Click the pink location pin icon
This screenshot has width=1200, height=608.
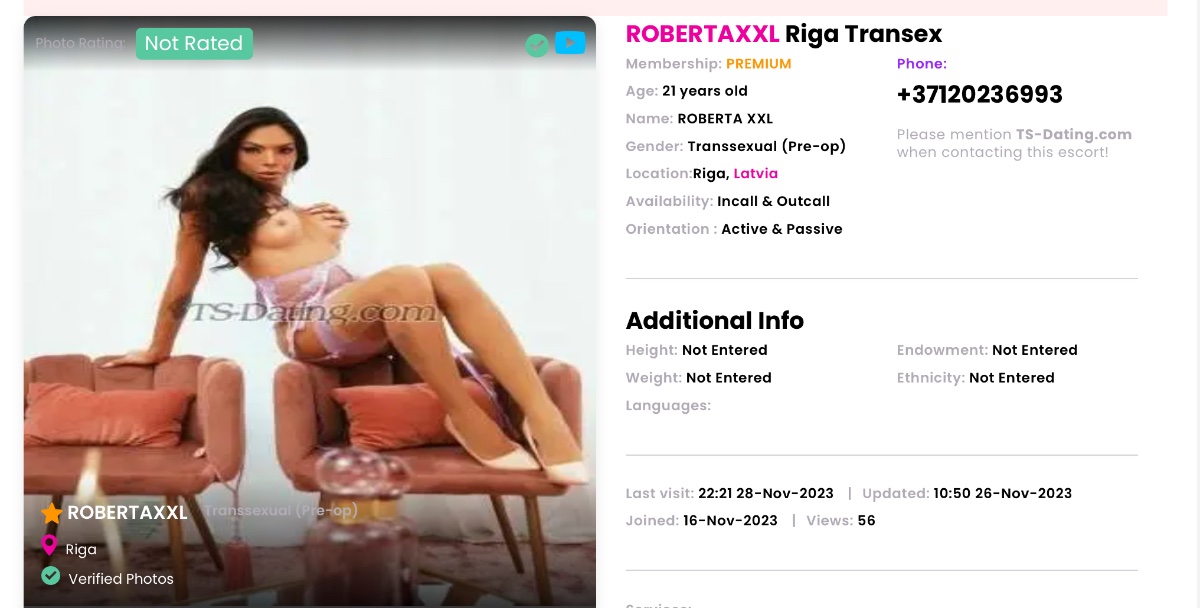[49, 545]
